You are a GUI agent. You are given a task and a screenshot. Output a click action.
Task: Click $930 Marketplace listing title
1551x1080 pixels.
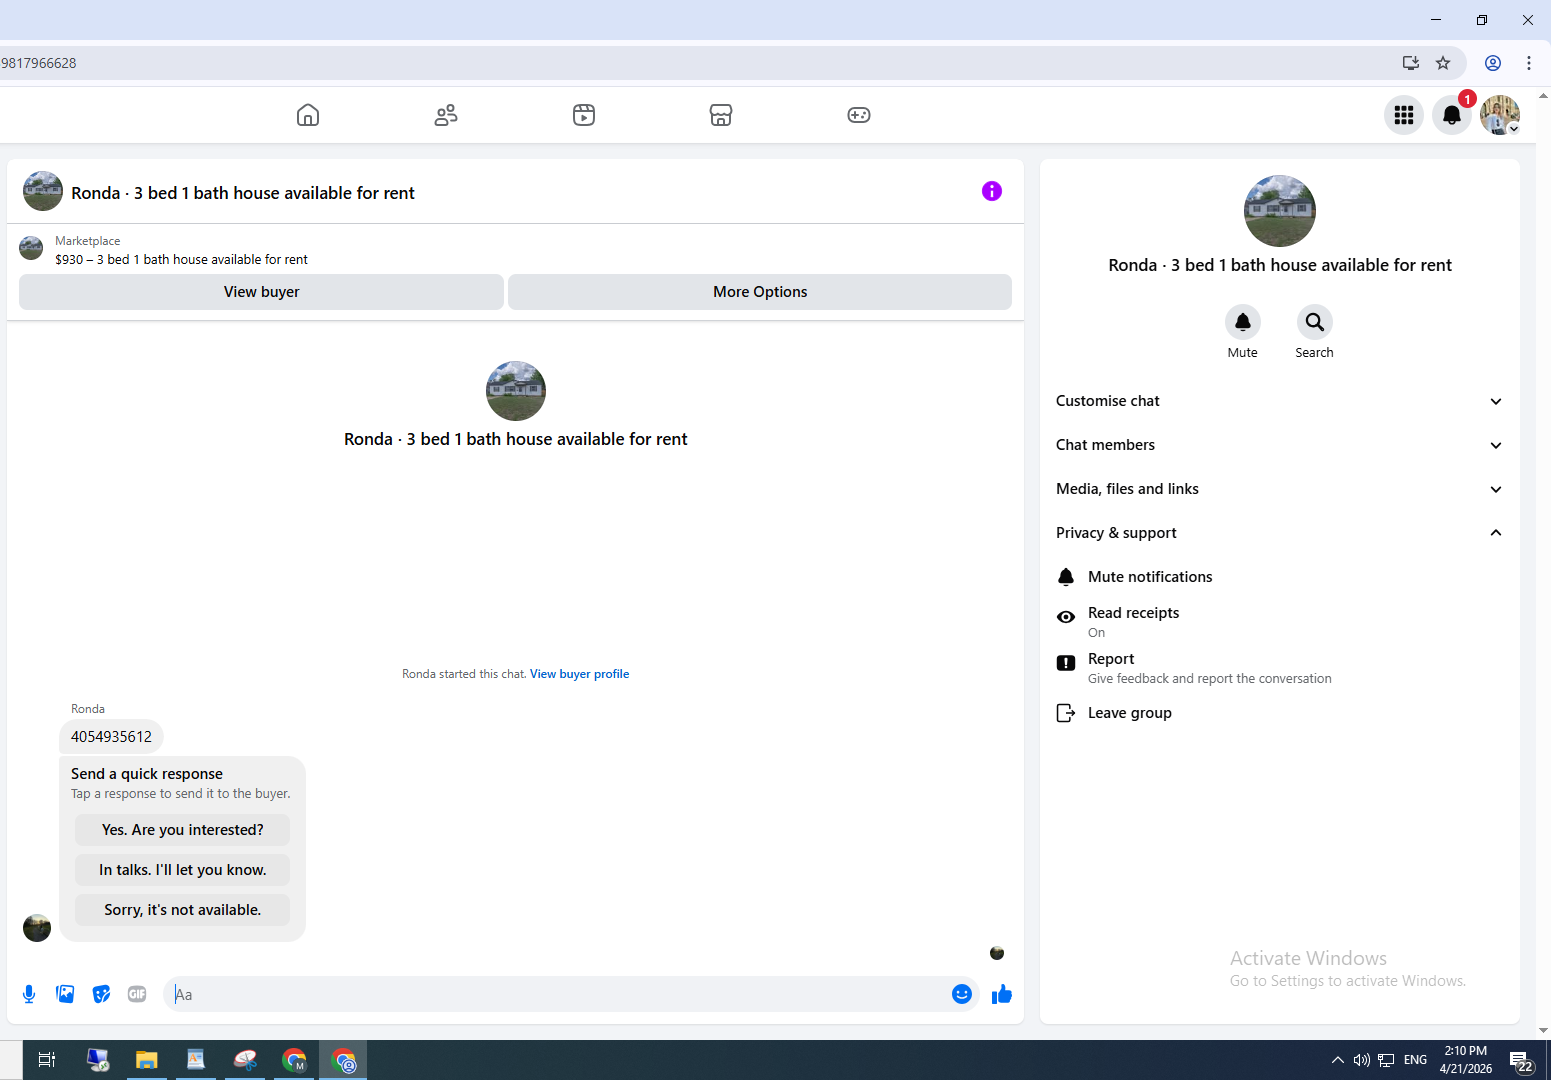pos(181,259)
